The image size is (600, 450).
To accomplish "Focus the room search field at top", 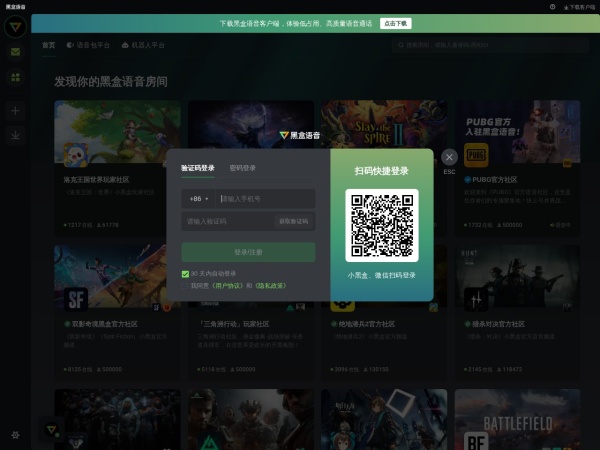I will 490,45.
